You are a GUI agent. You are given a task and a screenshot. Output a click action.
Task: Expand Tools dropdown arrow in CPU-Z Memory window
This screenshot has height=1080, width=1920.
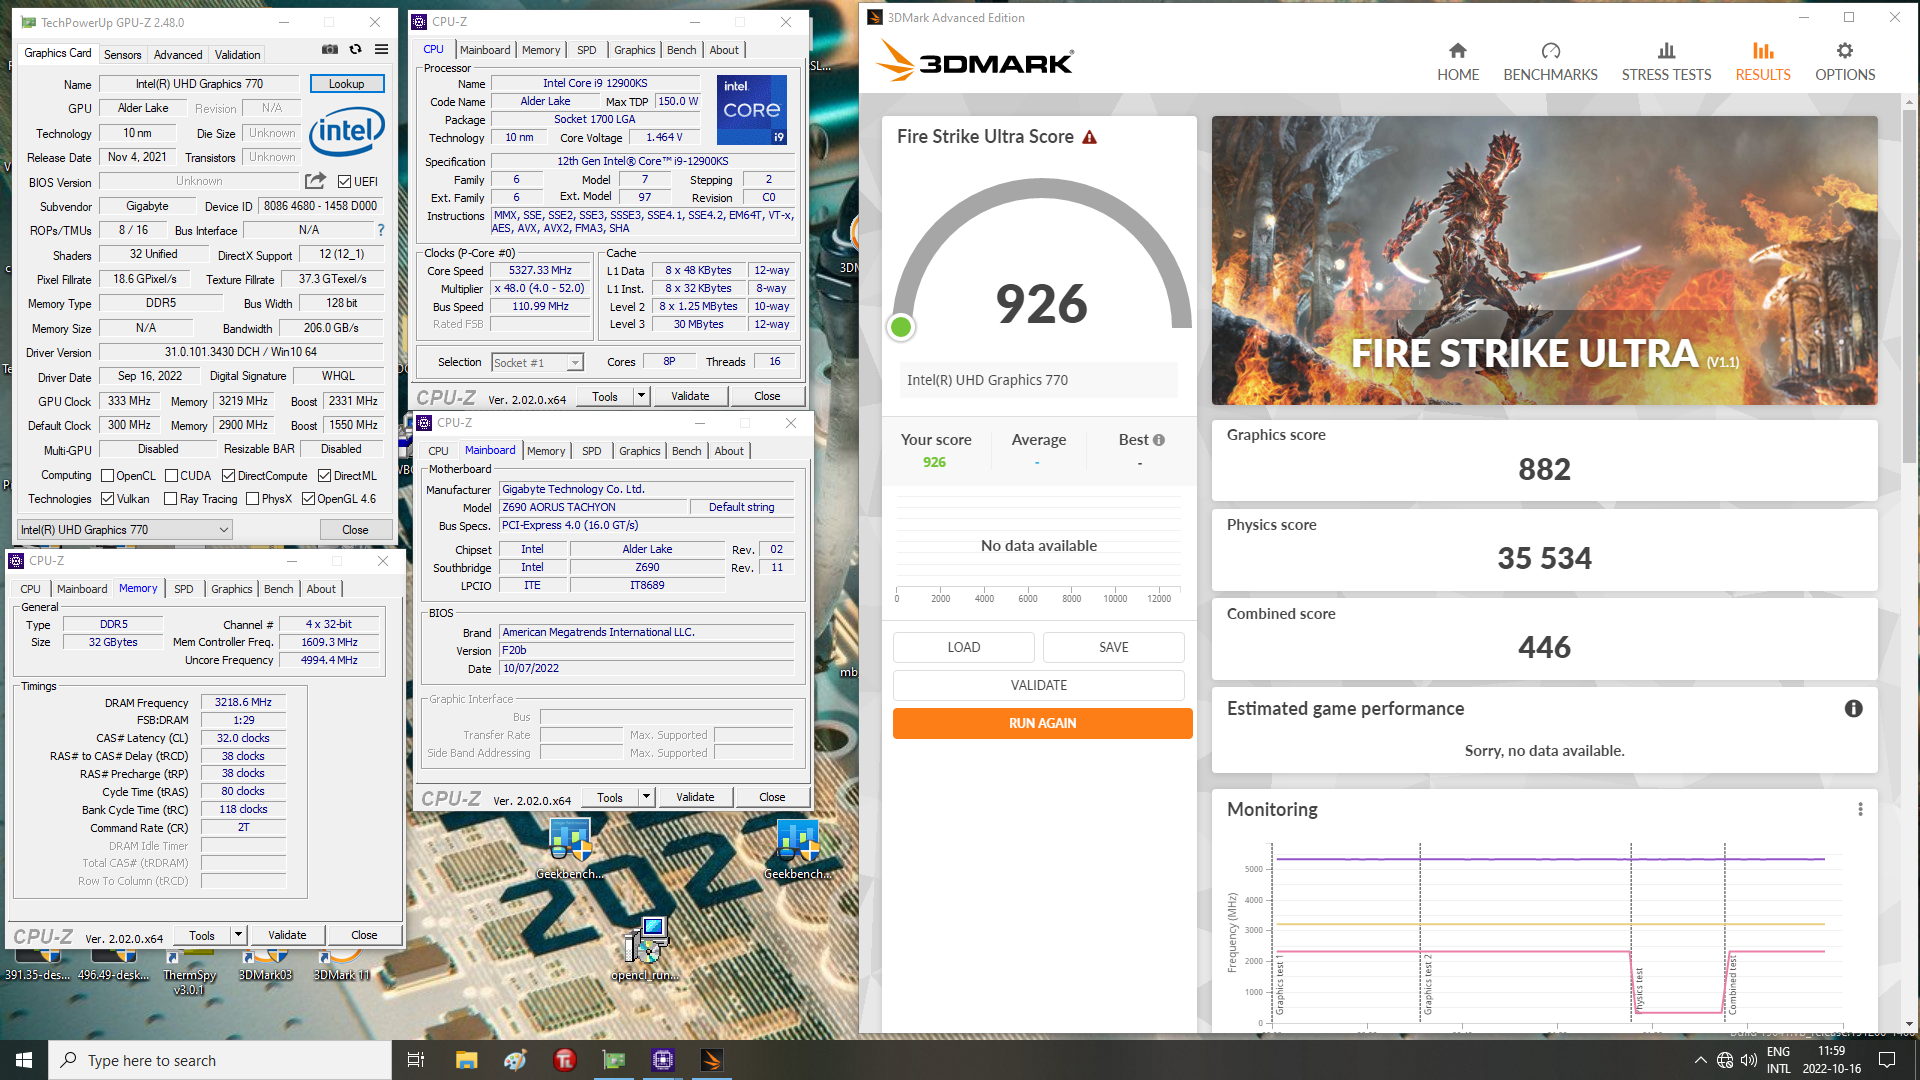point(238,935)
